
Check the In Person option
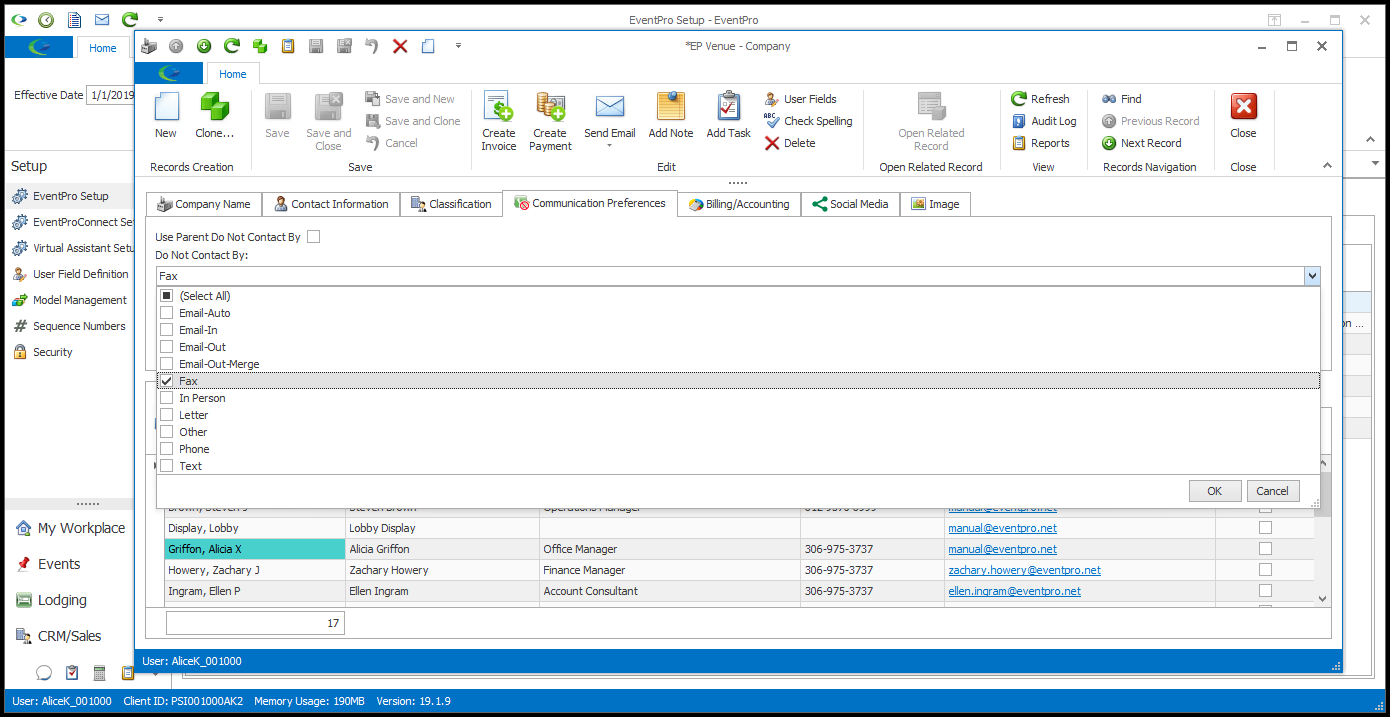167,398
